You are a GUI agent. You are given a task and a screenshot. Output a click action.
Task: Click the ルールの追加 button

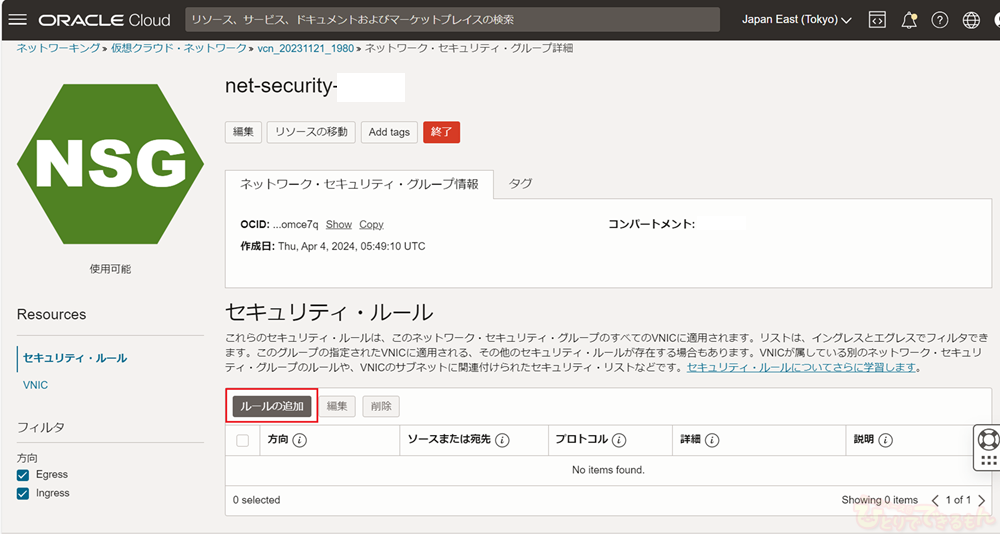tap(272, 406)
